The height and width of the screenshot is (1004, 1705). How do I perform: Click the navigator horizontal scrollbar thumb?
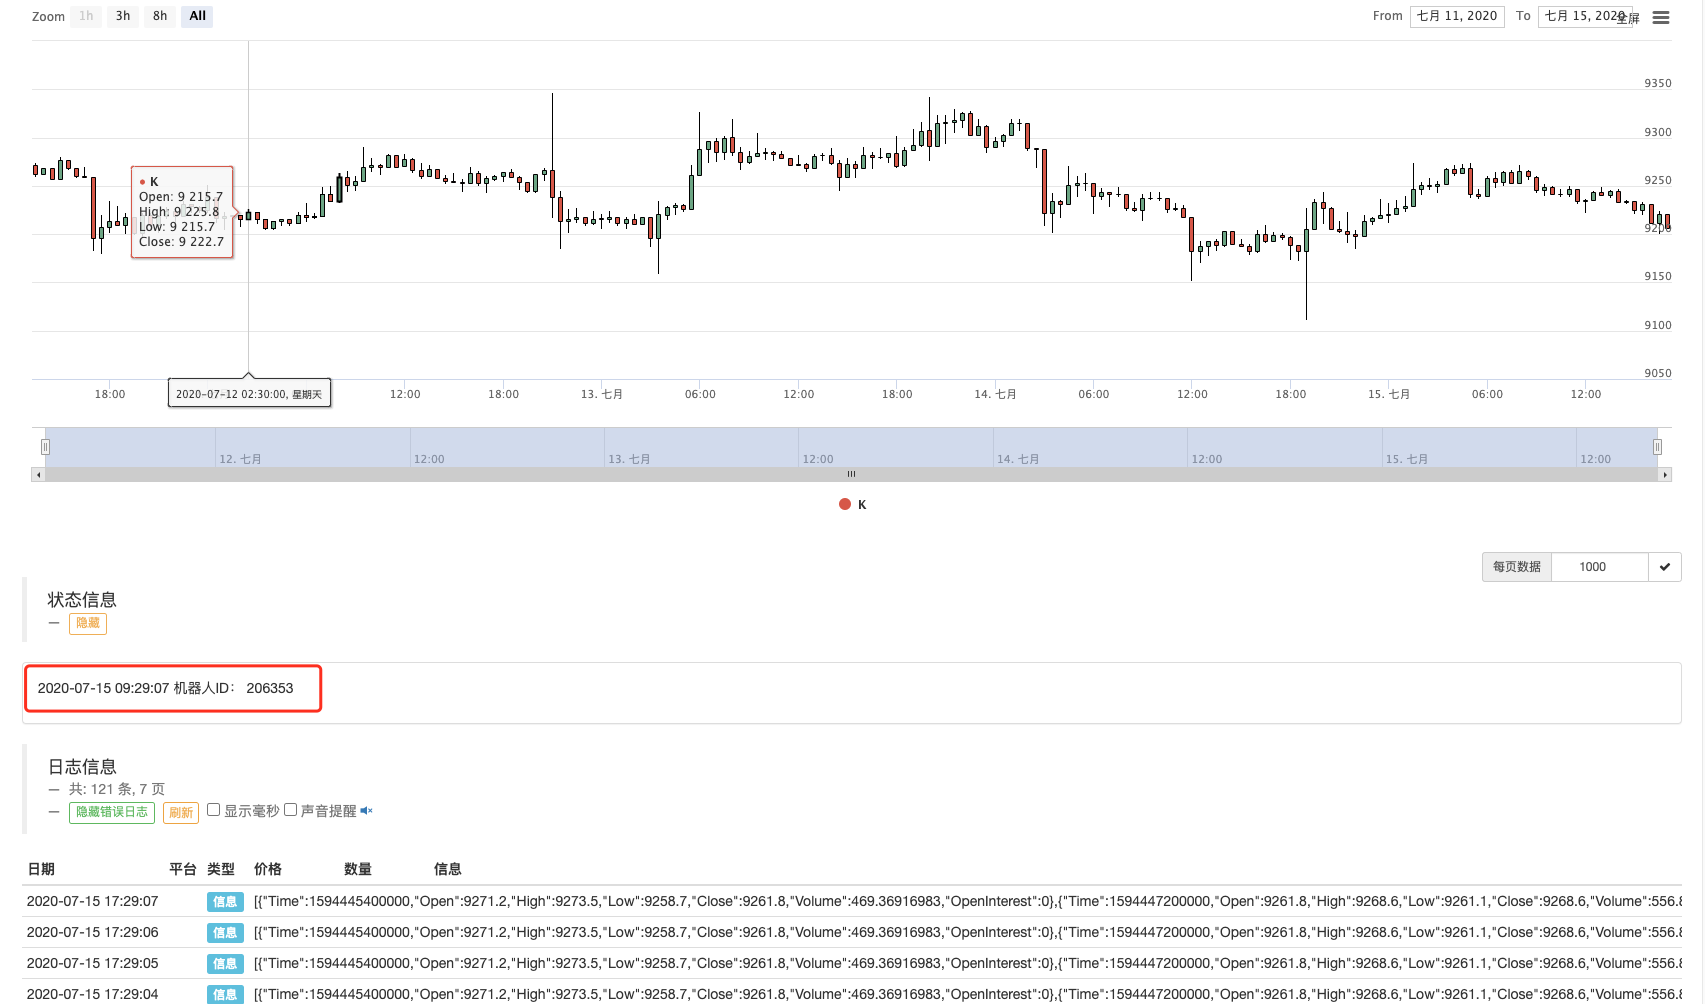[851, 475]
